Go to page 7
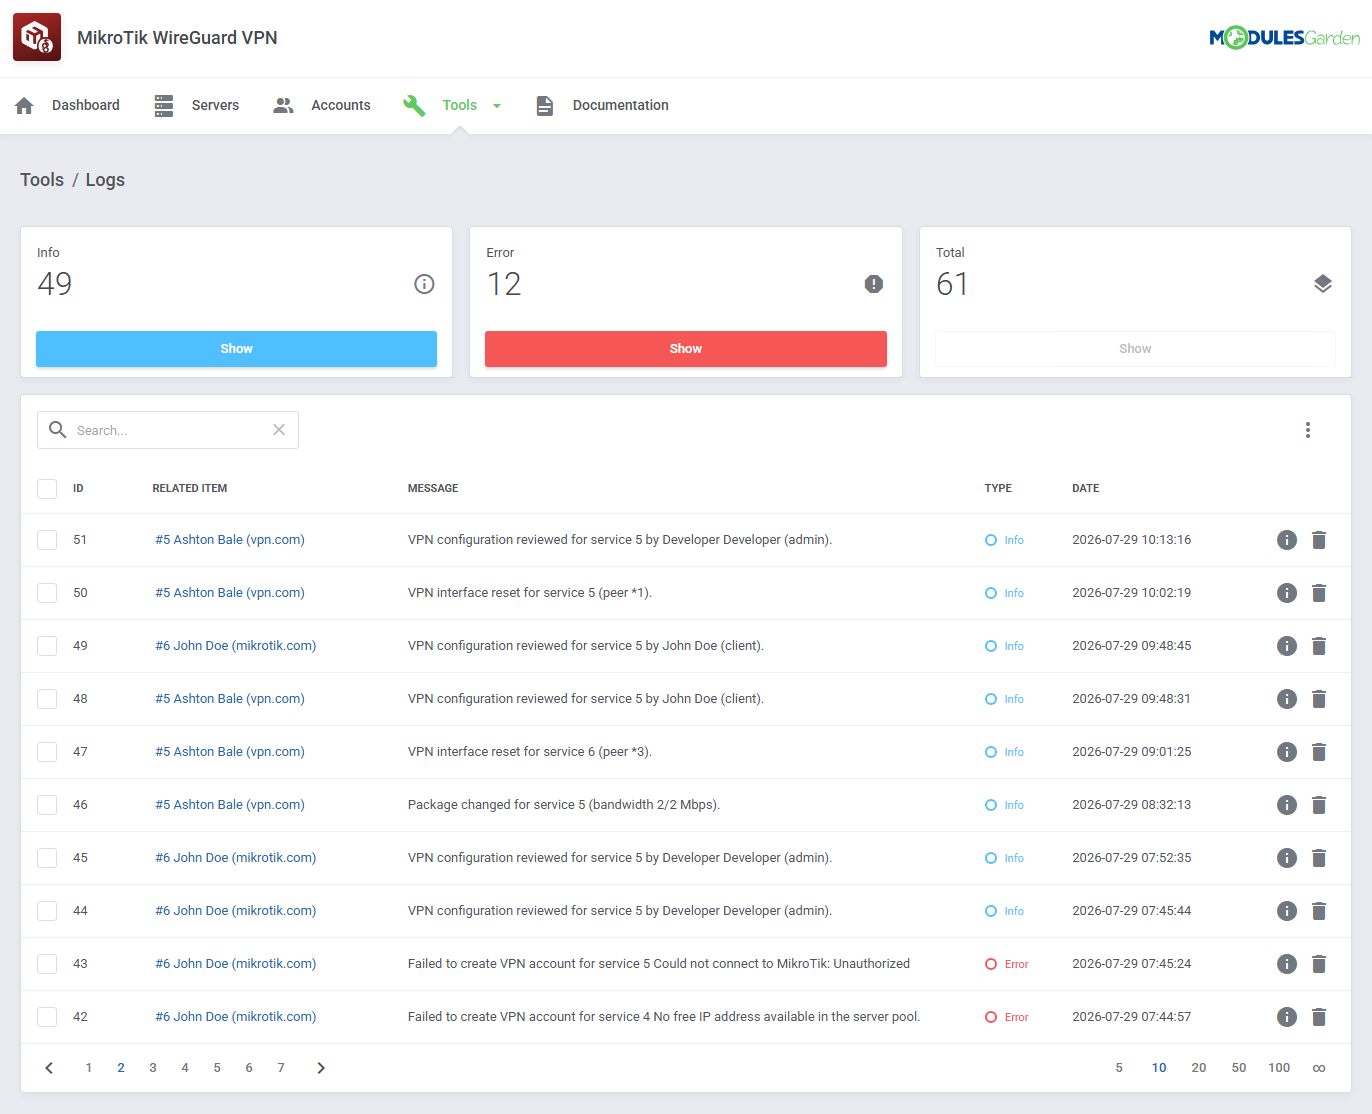1372x1114 pixels. (x=281, y=1068)
